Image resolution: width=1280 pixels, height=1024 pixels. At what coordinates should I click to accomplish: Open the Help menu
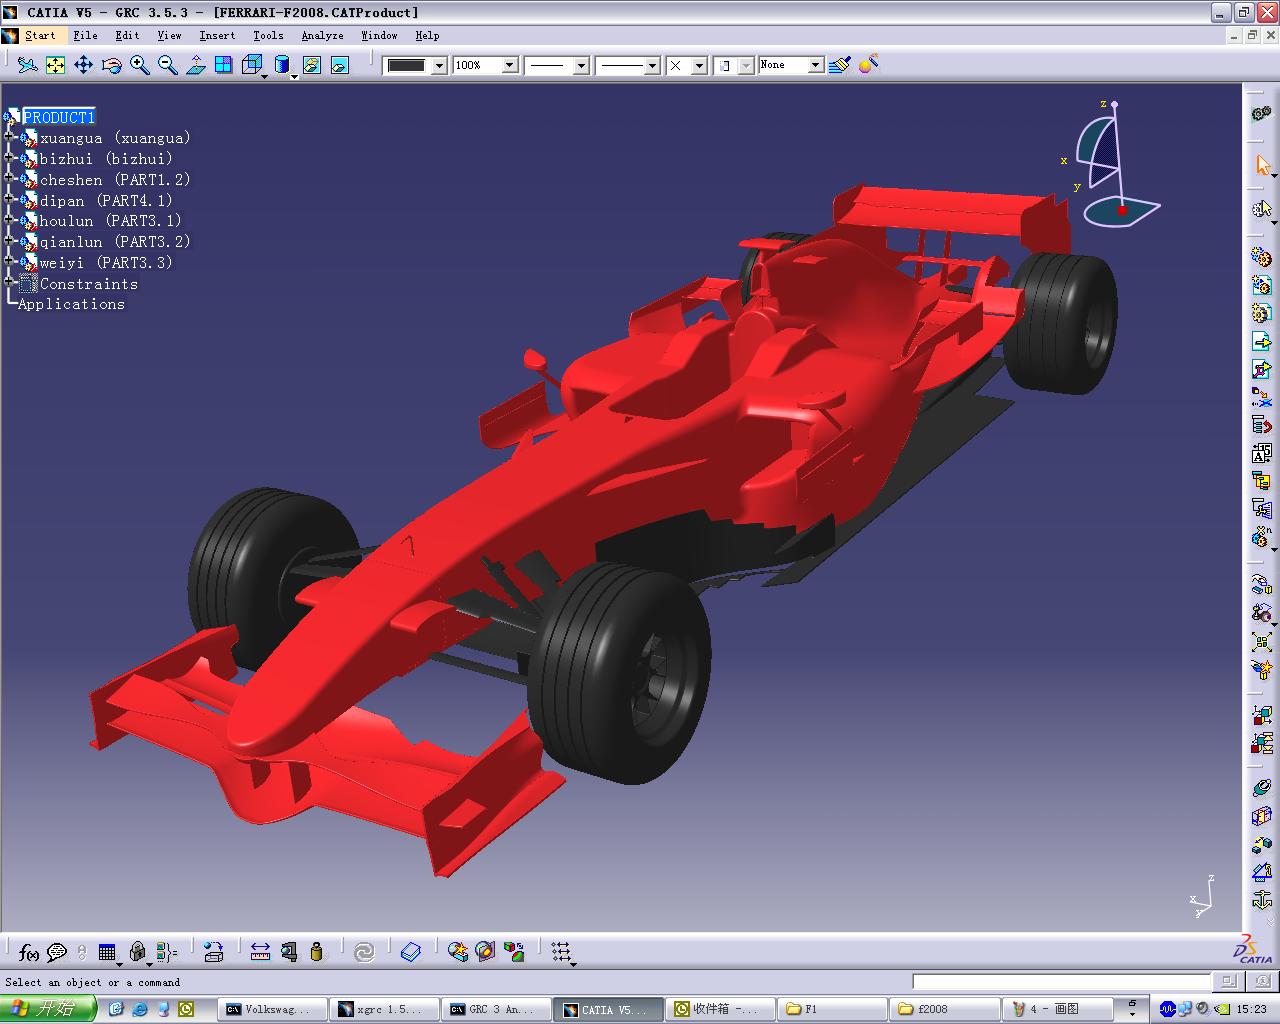pyautogui.click(x=427, y=35)
